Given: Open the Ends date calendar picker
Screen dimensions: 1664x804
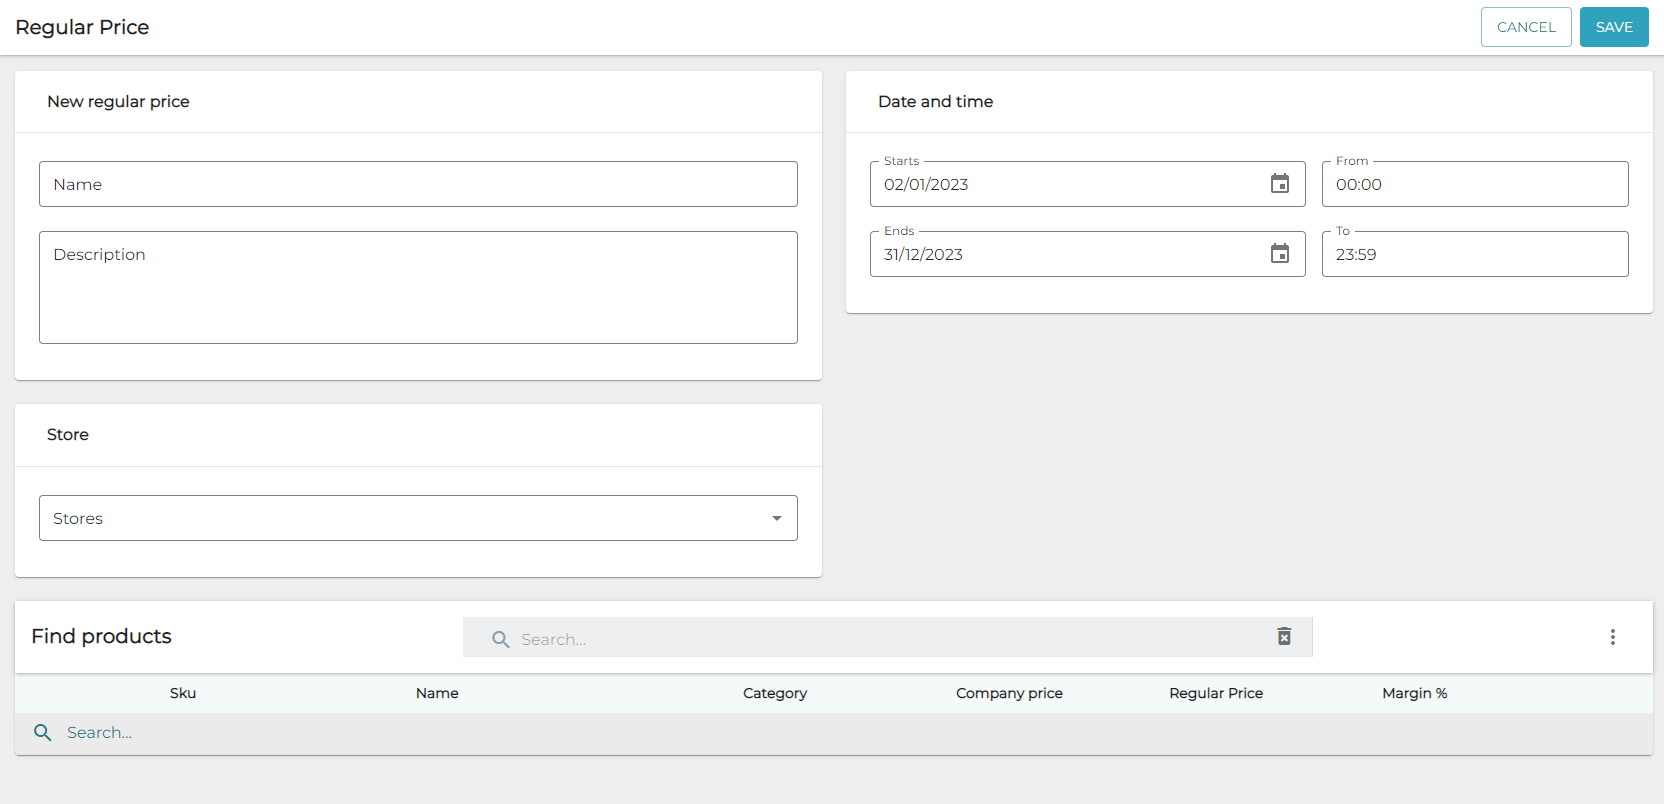Looking at the screenshot, I should pyautogui.click(x=1279, y=254).
